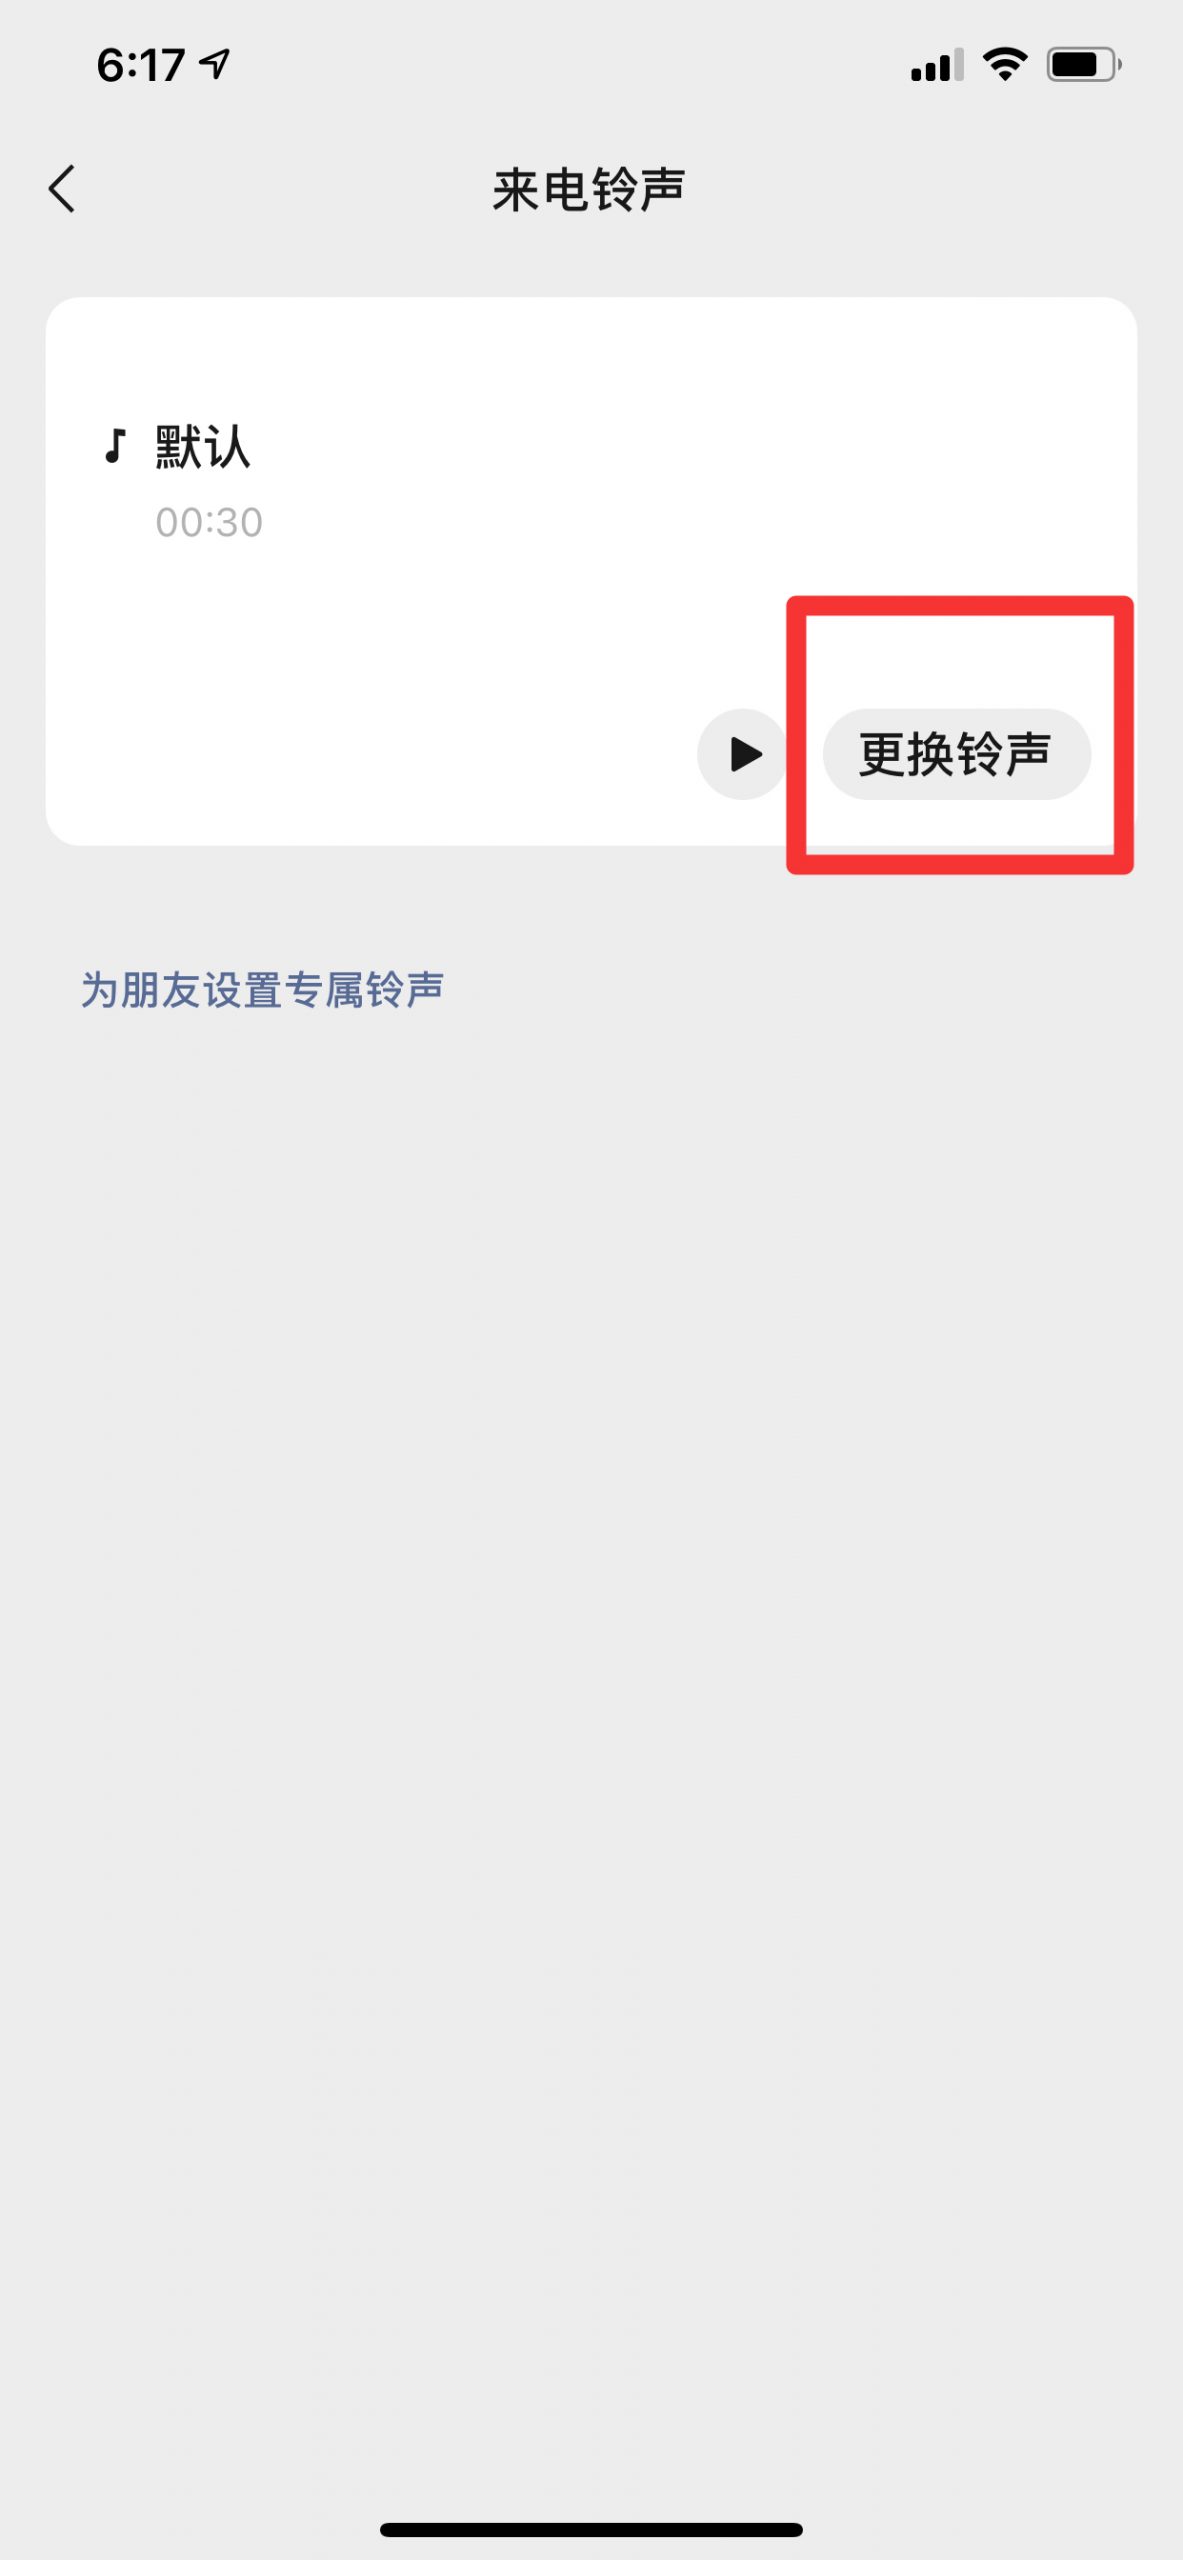Tap the 来电铃声 page title
This screenshot has height=2560, width=1183.
point(589,189)
